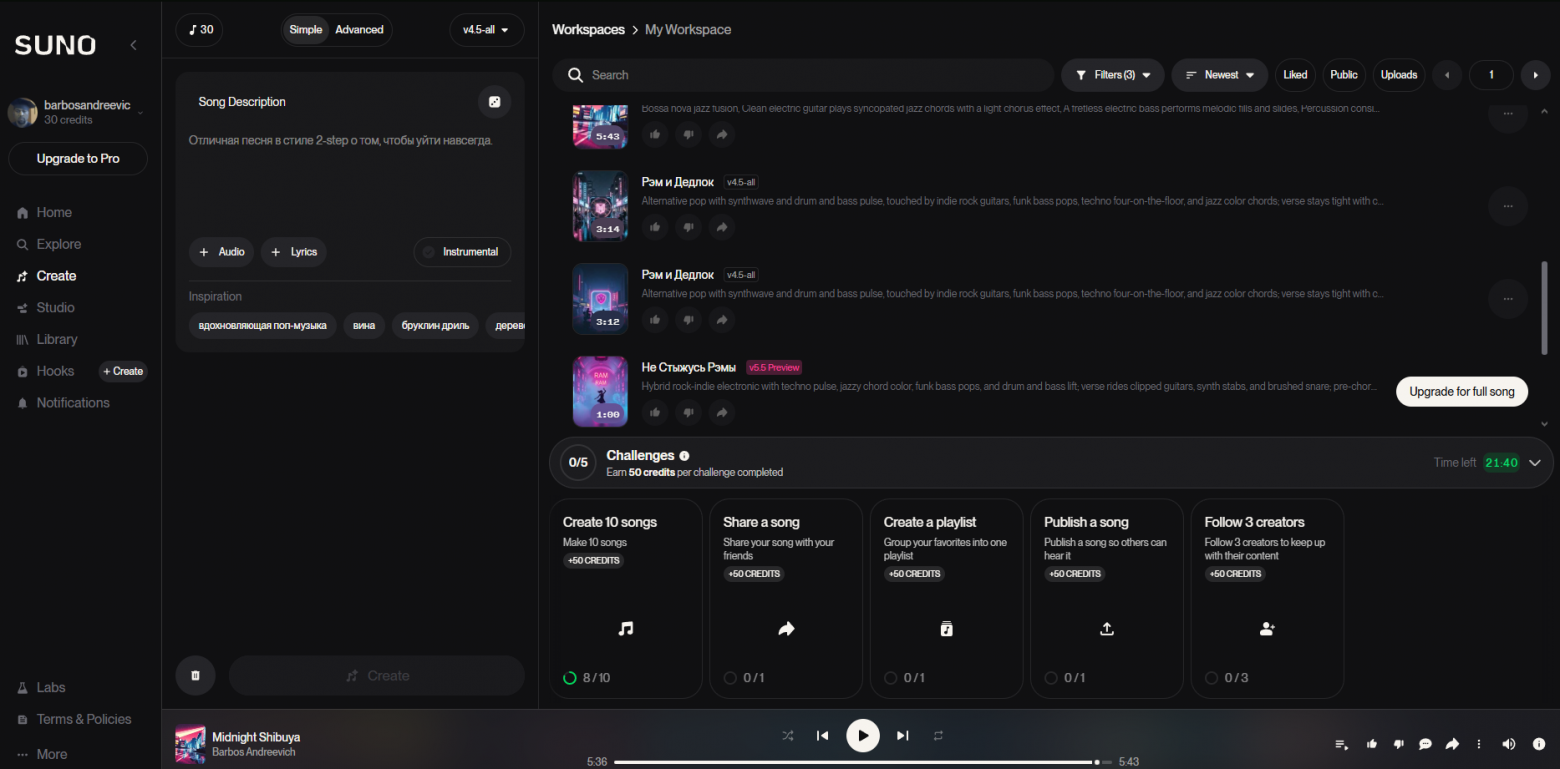The height and width of the screenshot is (769, 1560).
Task: View Notifications in the sidebar
Action: pyautogui.click(x=62, y=403)
